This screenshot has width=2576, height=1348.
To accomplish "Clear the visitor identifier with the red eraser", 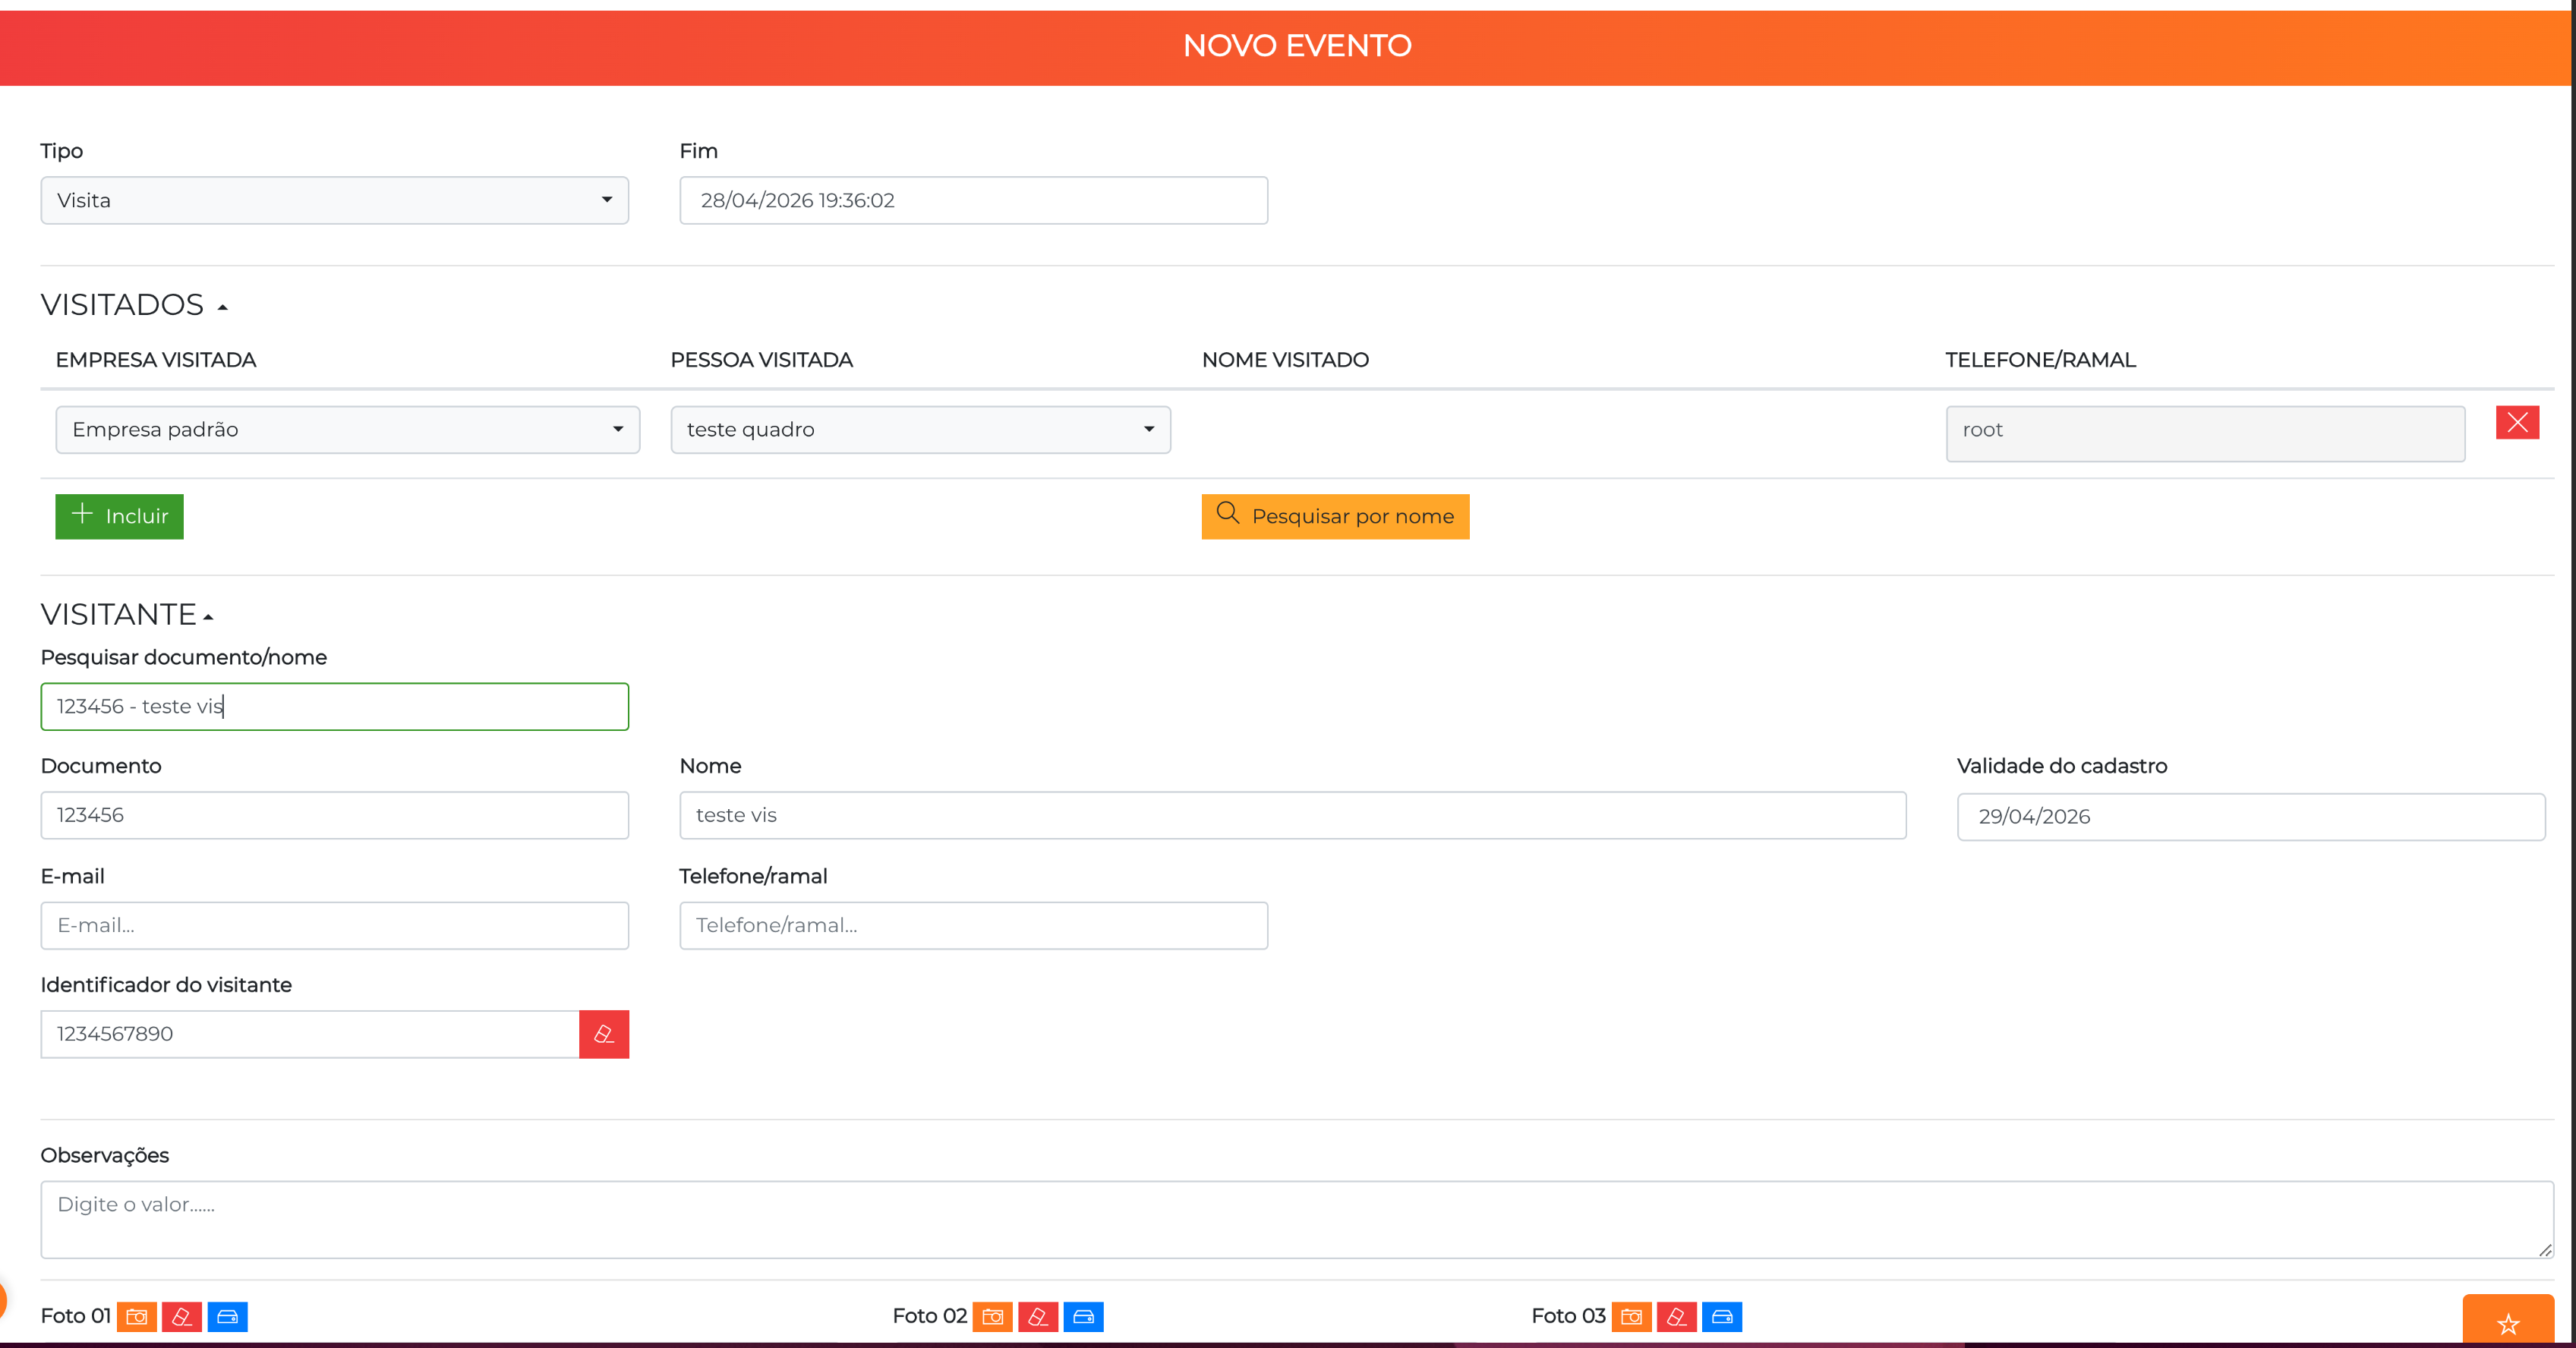I will (604, 1034).
